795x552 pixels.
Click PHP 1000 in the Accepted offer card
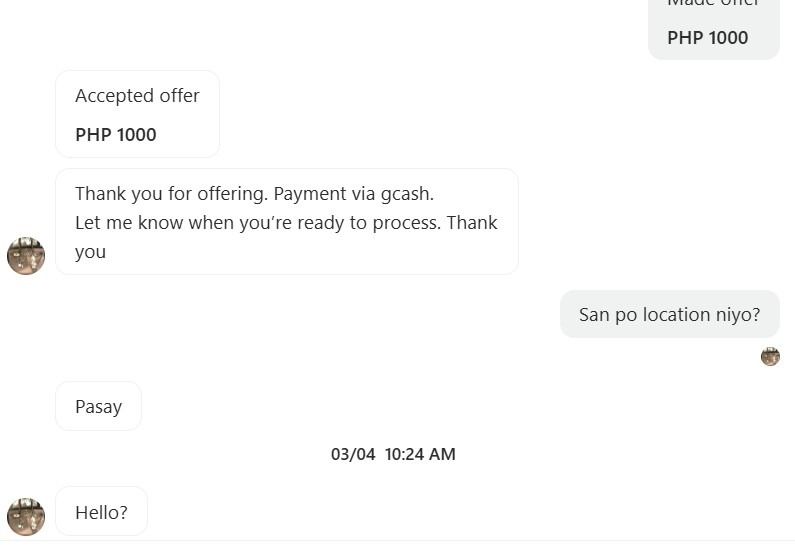pos(116,135)
